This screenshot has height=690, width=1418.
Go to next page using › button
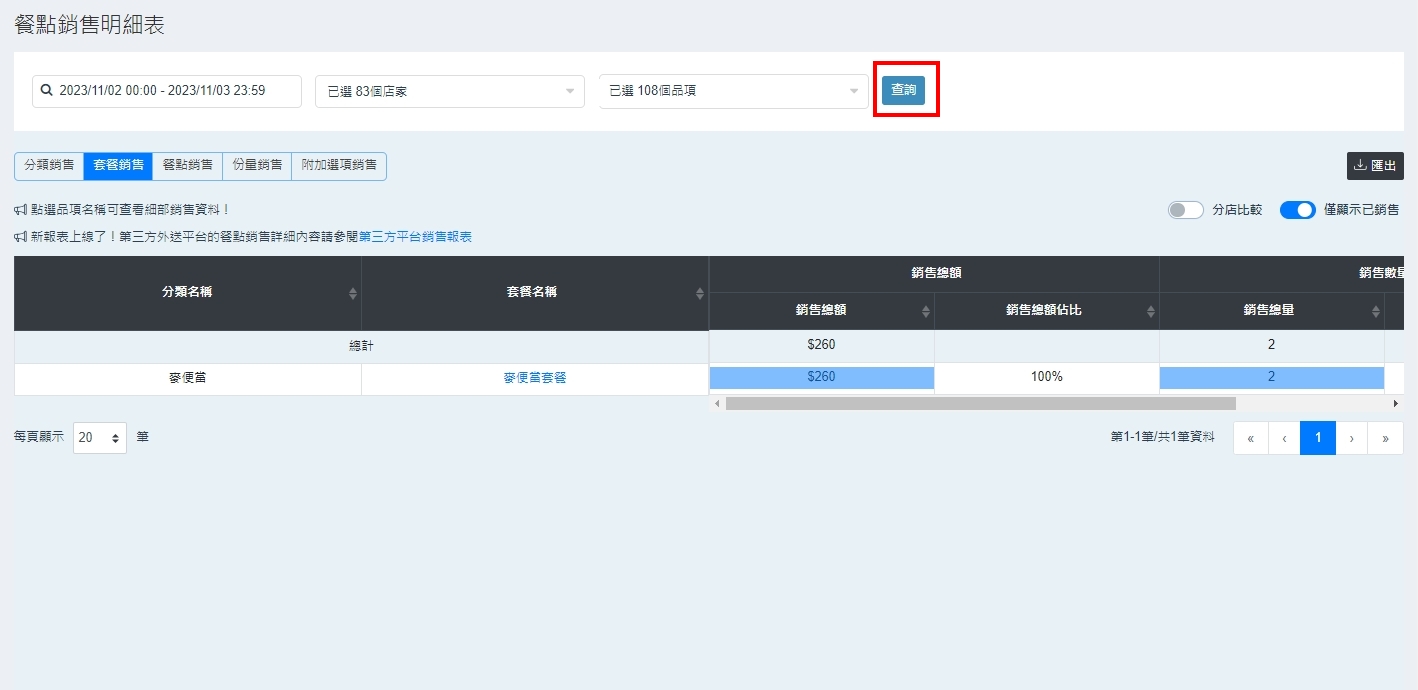point(1352,438)
